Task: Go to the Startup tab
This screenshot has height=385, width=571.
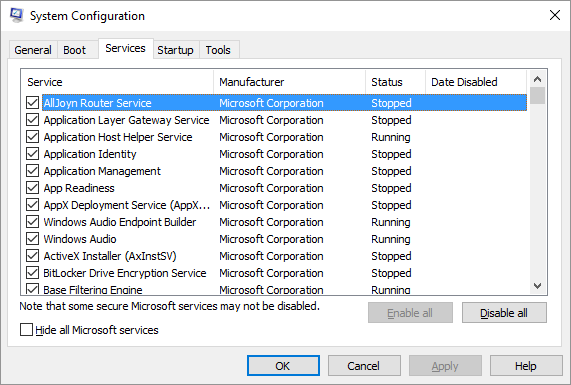Action: pos(175,50)
